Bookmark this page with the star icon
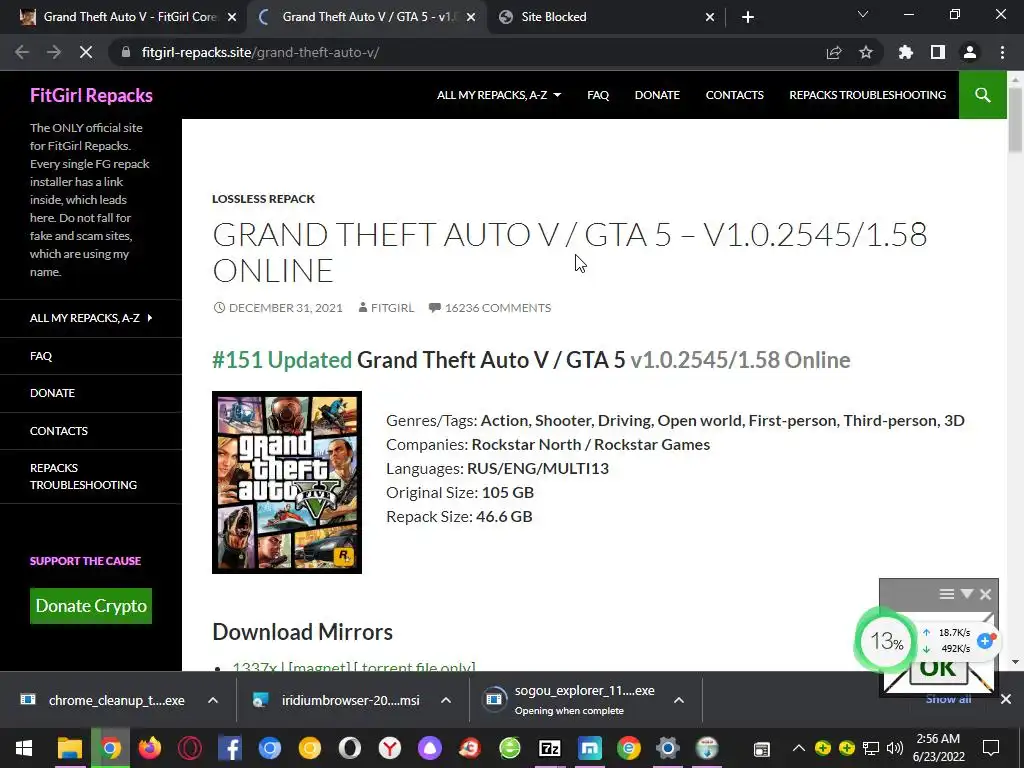This screenshot has width=1024, height=768. (866, 52)
